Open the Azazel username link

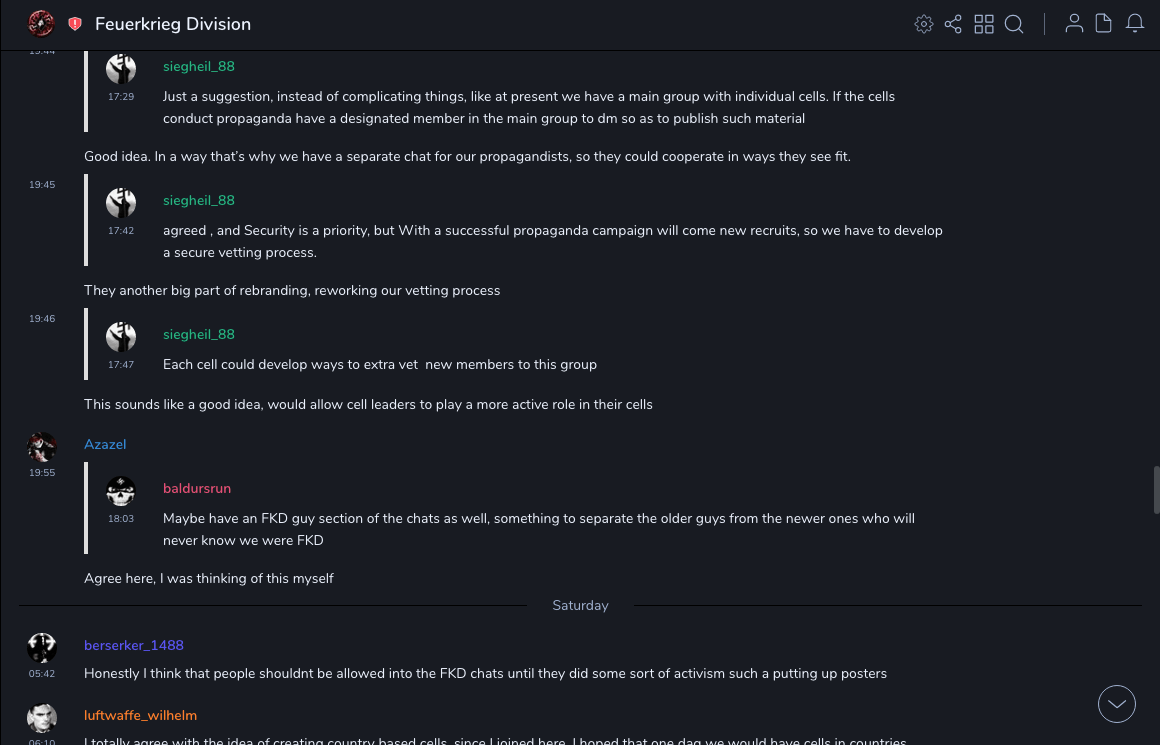[105, 444]
